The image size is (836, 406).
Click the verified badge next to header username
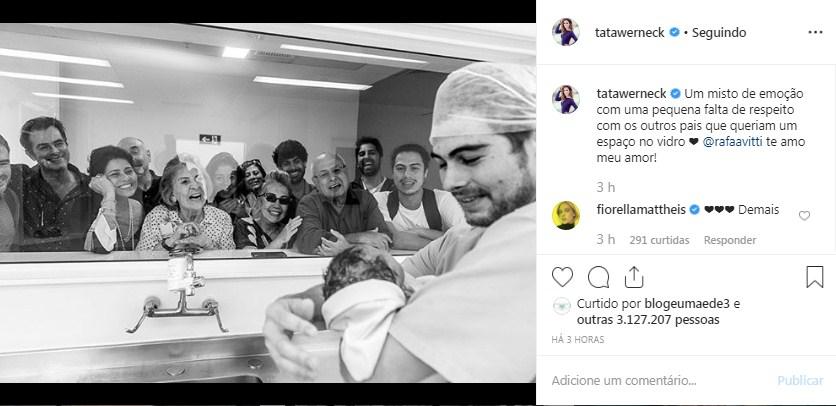(674, 33)
